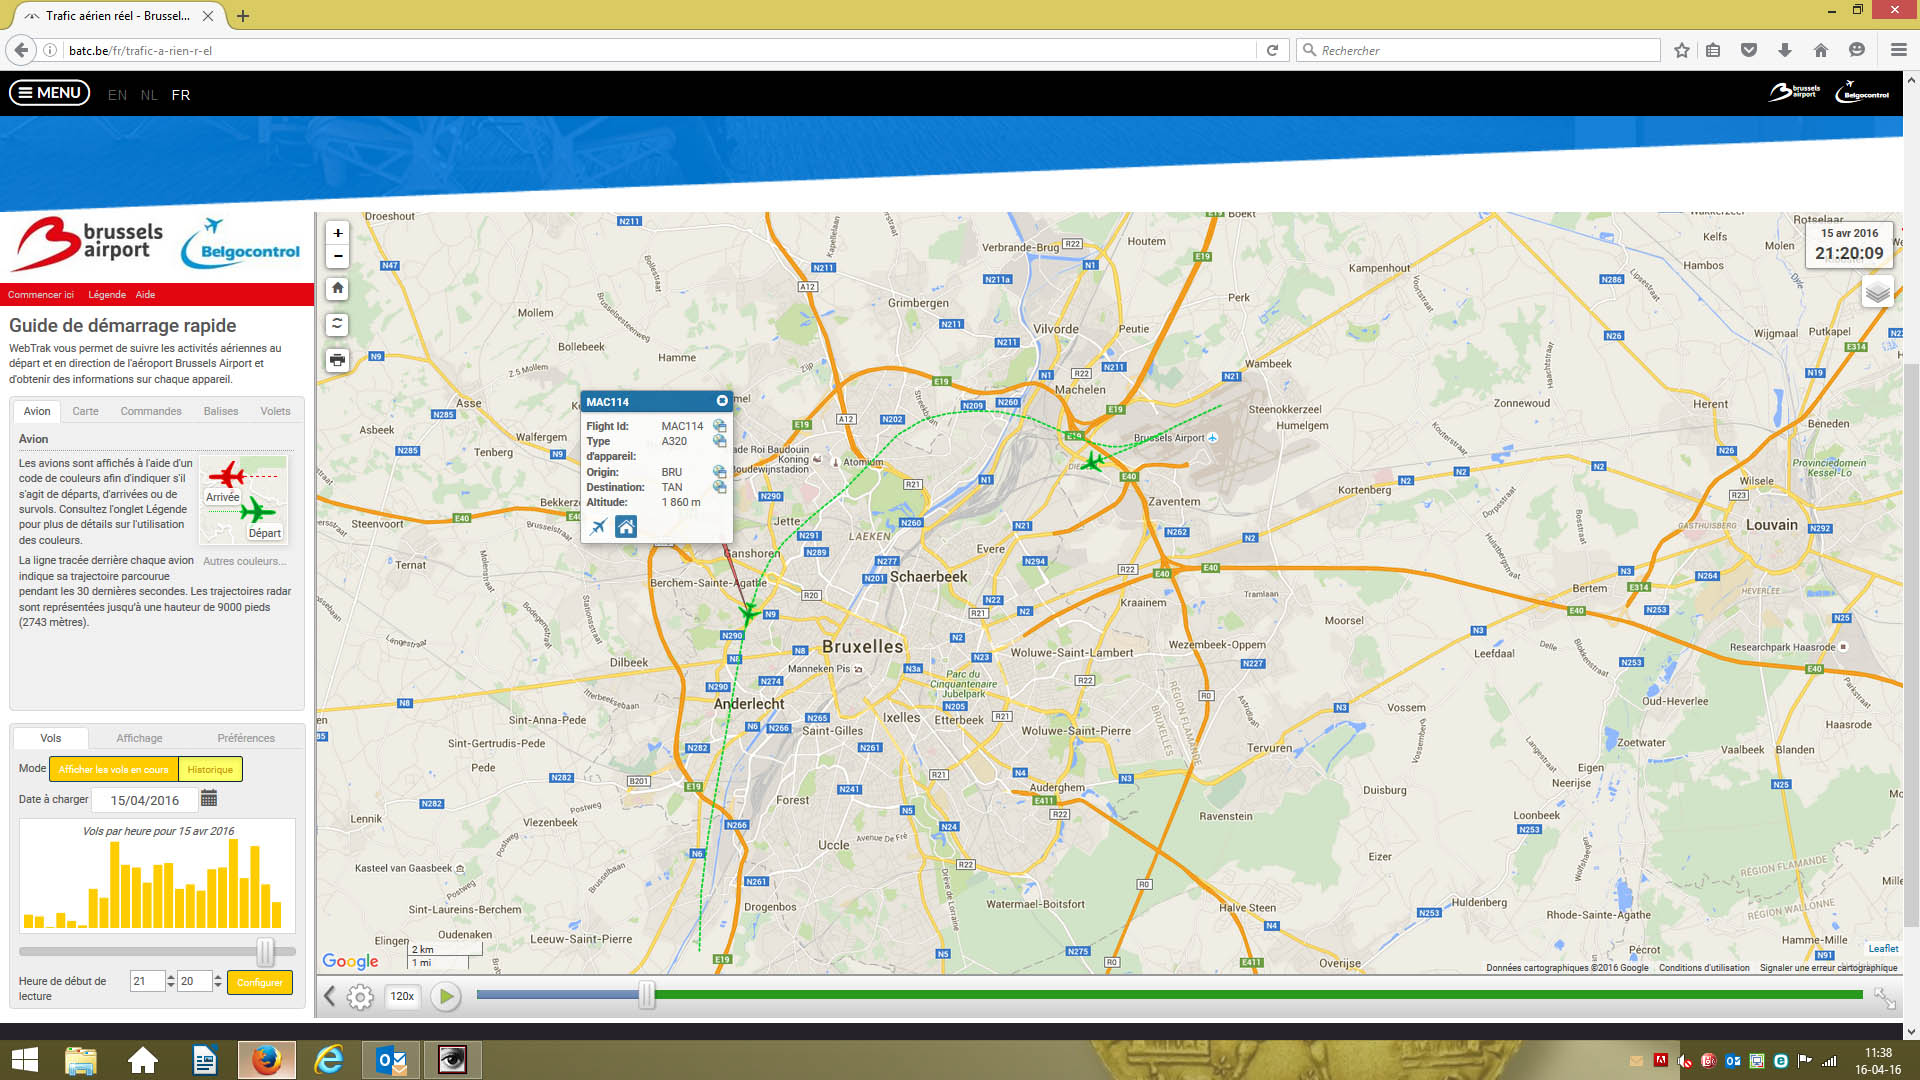
Task: Open Outlook from the taskbar
Action: tap(391, 1060)
